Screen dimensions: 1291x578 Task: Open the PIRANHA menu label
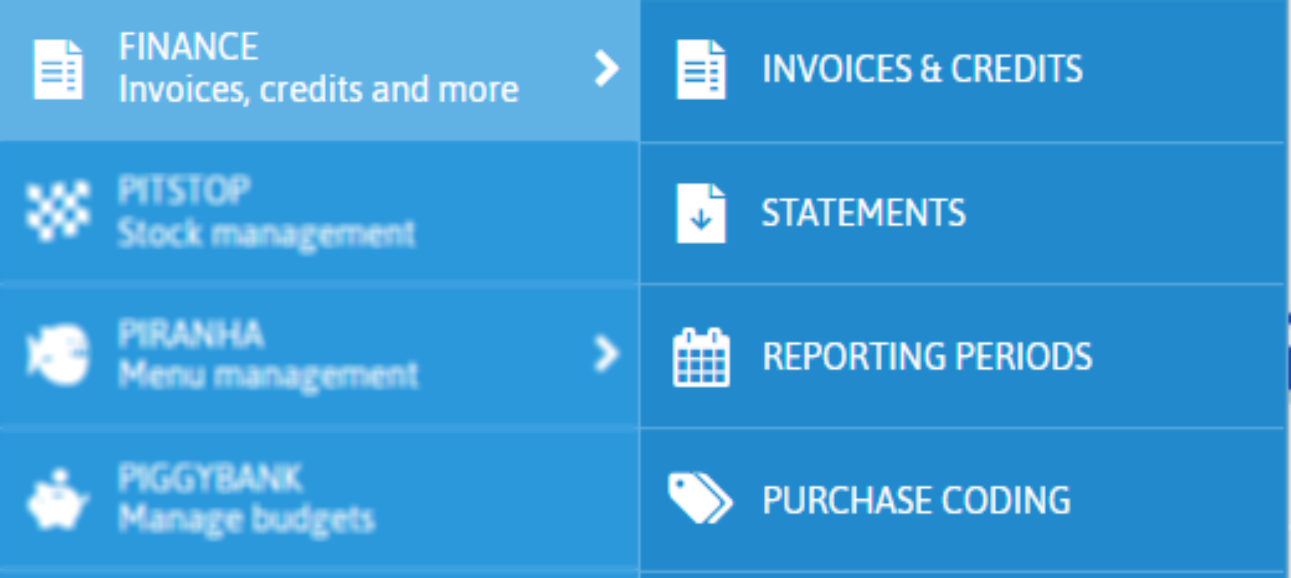190,334
